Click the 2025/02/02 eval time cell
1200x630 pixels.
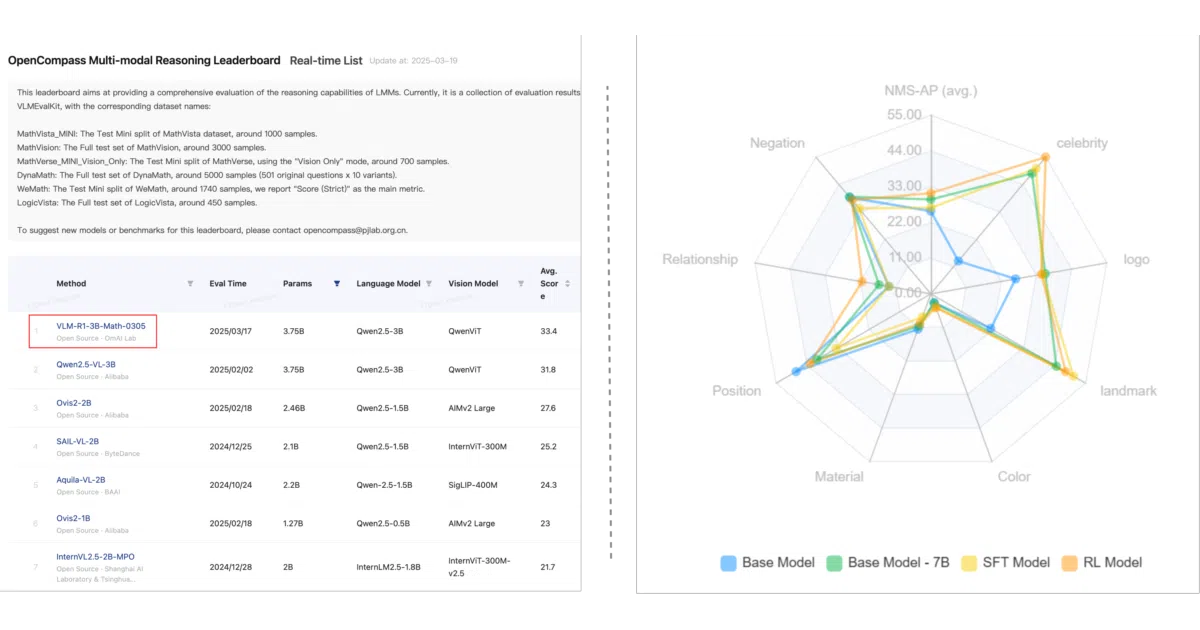click(230, 369)
